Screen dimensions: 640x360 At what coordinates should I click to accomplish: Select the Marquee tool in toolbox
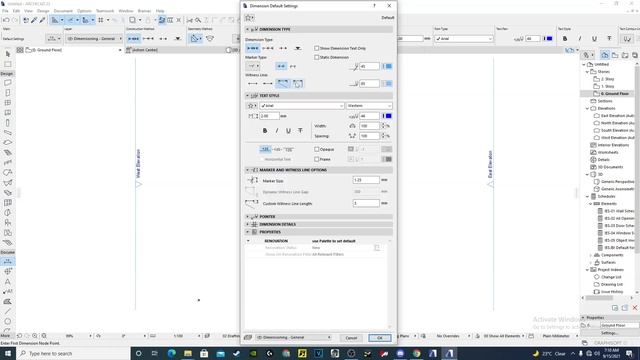(8, 64)
